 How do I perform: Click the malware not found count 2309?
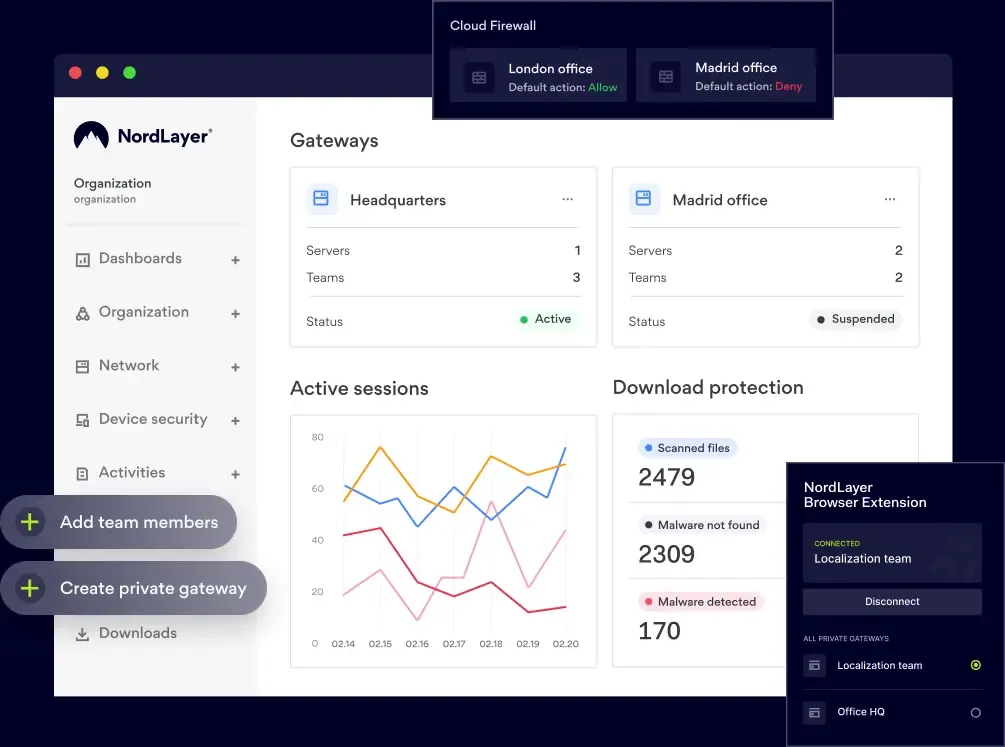click(x=667, y=554)
